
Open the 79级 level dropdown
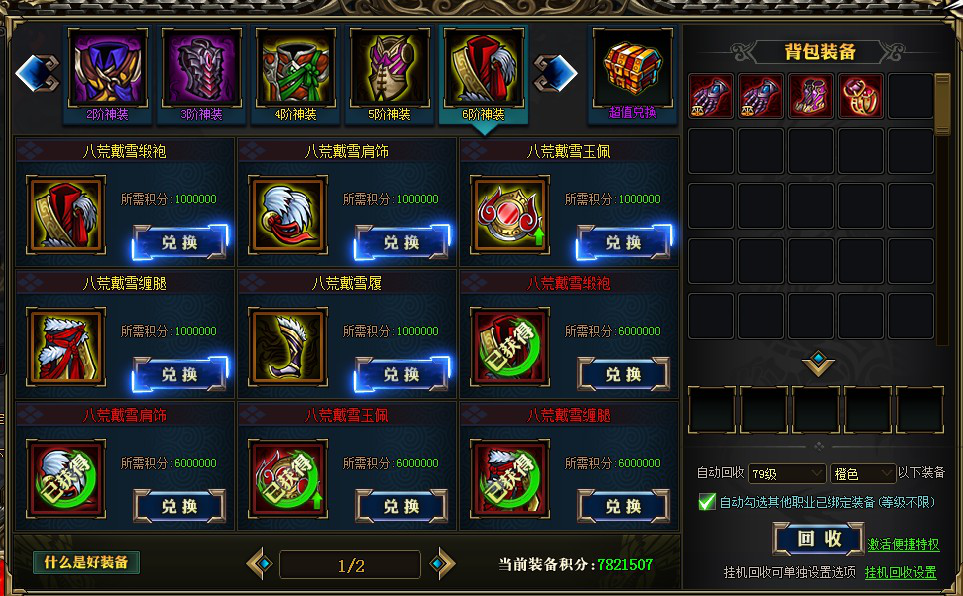pos(787,474)
